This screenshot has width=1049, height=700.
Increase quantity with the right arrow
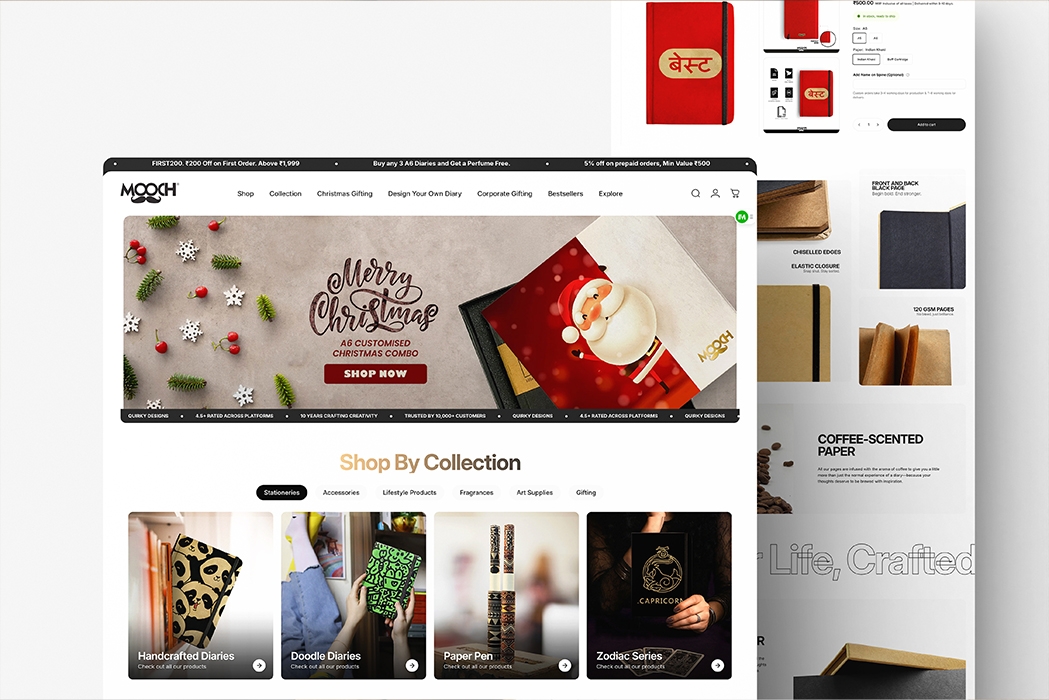[x=878, y=124]
